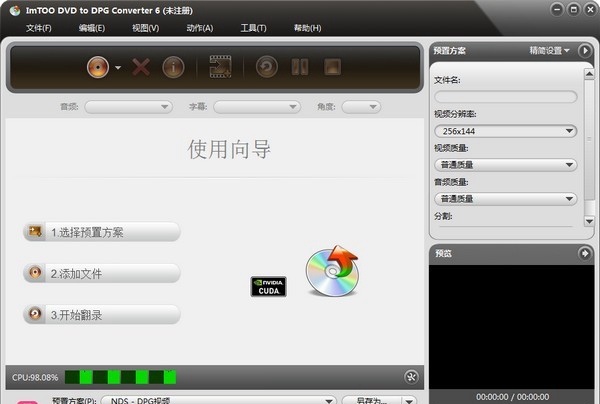Expand the 角度 angle dropdown
This screenshot has width=600, height=404.
pos(361,107)
